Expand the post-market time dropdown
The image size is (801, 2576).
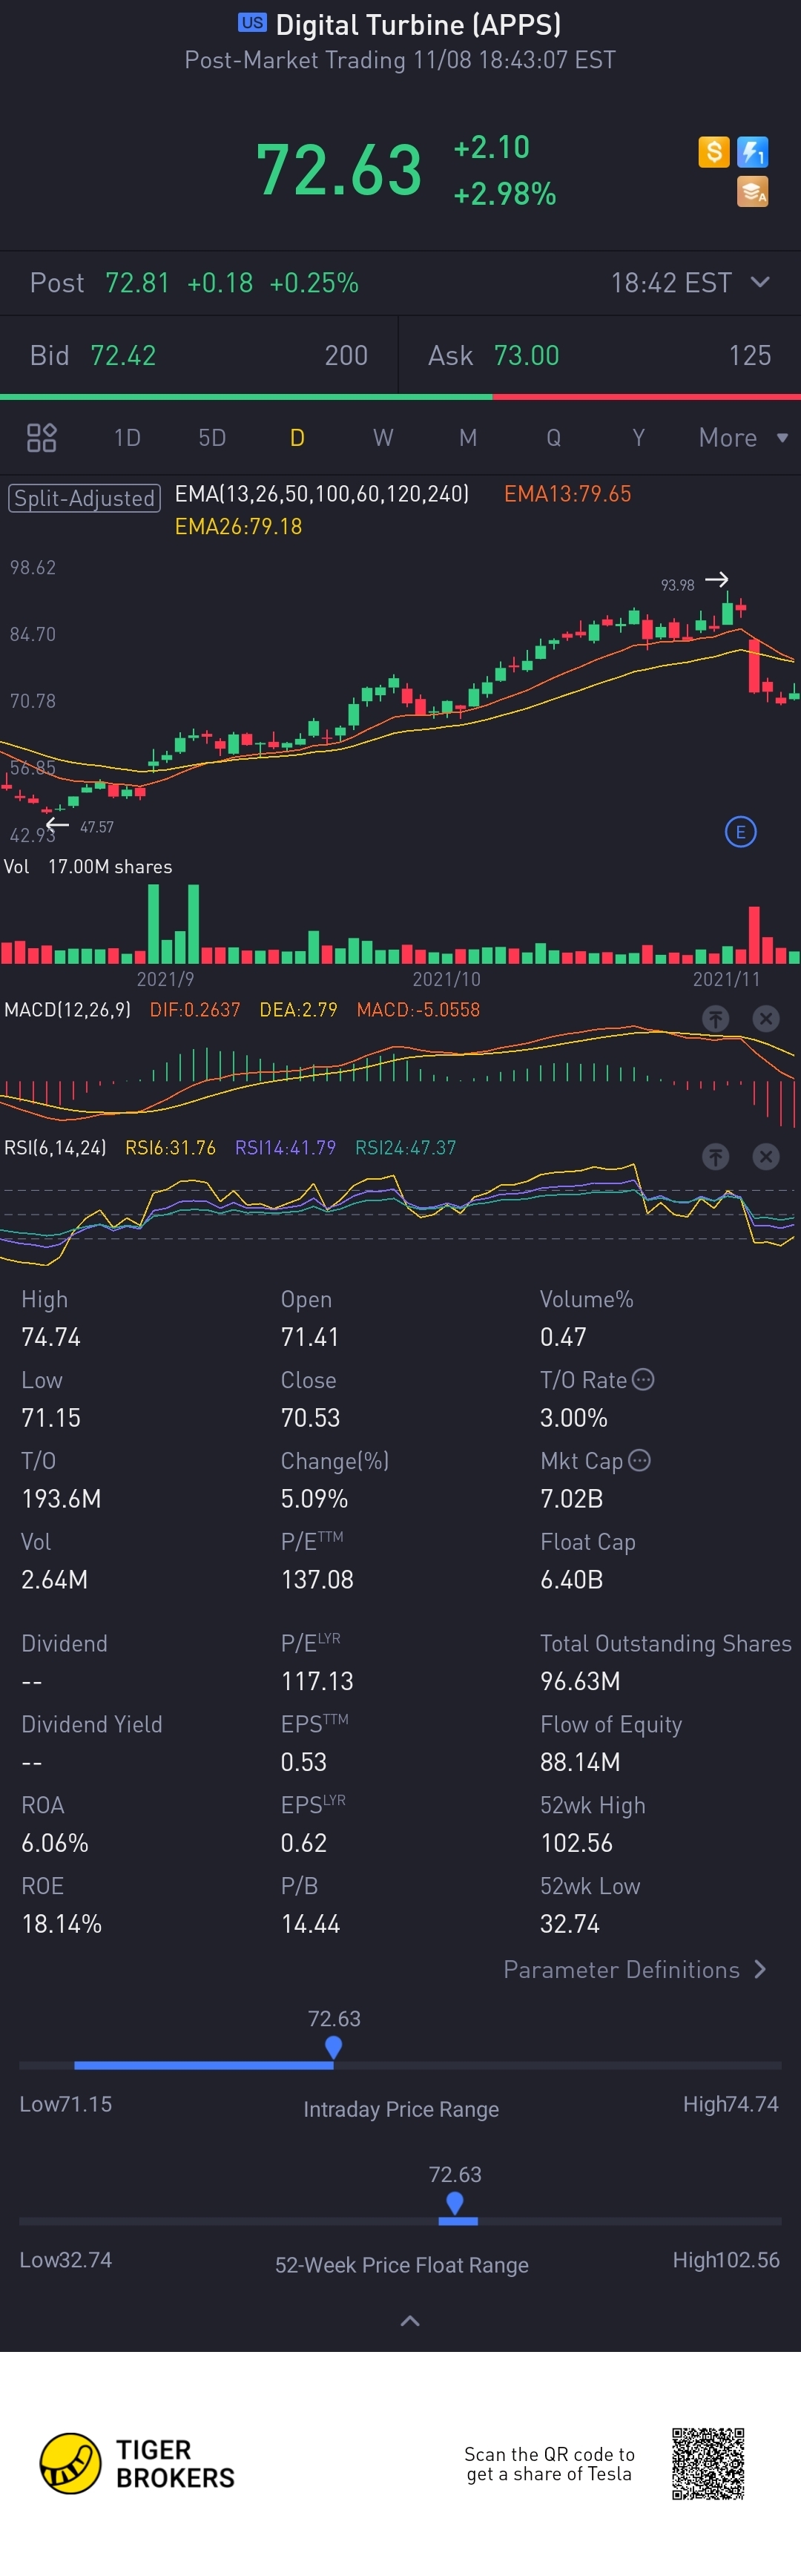760,282
